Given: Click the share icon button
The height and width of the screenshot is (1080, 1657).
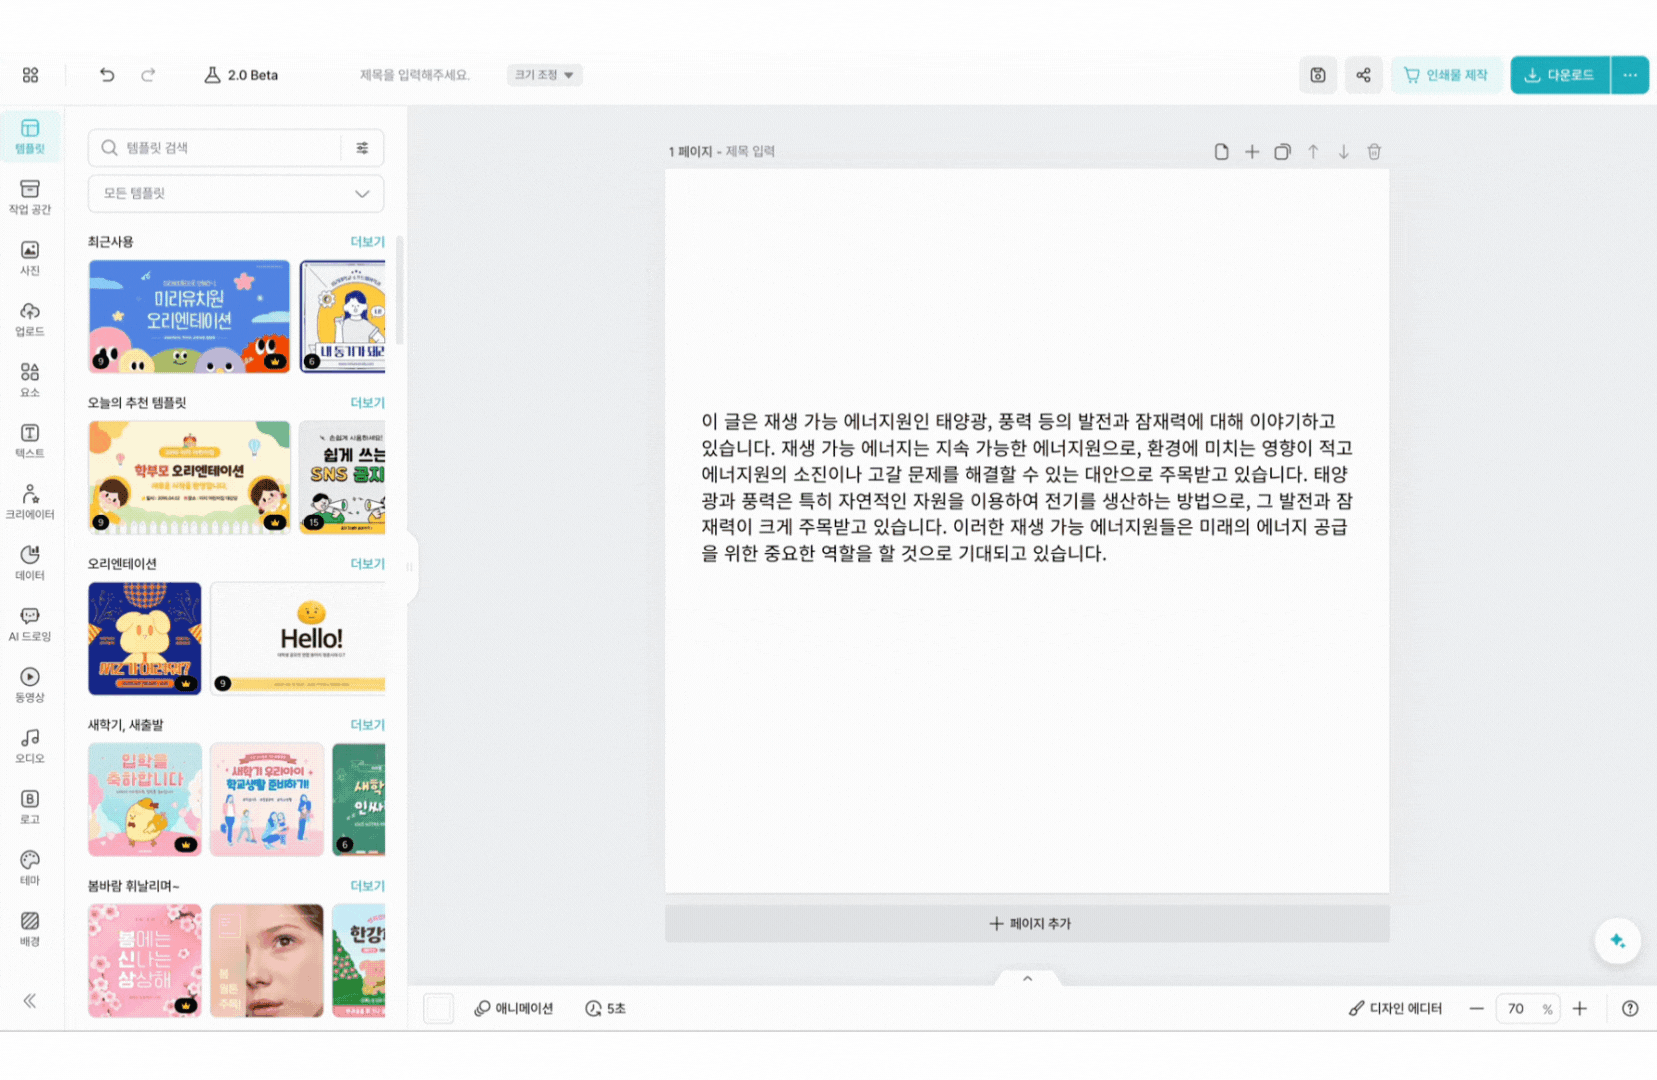Looking at the screenshot, I should [x=1363, y=75].
